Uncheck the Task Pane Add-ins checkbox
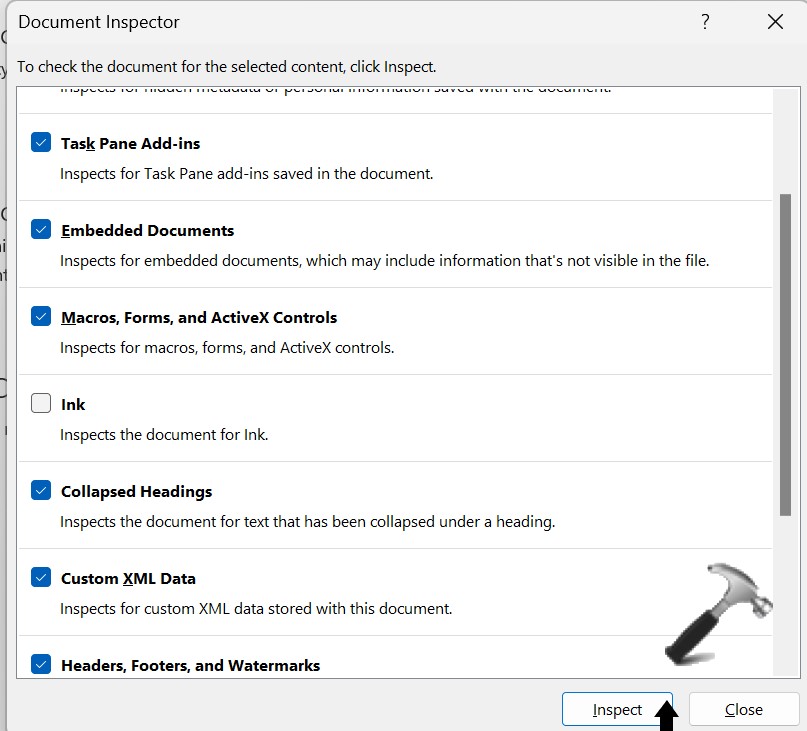The width and height of the screenshot is (807, 731). (41, 143)
